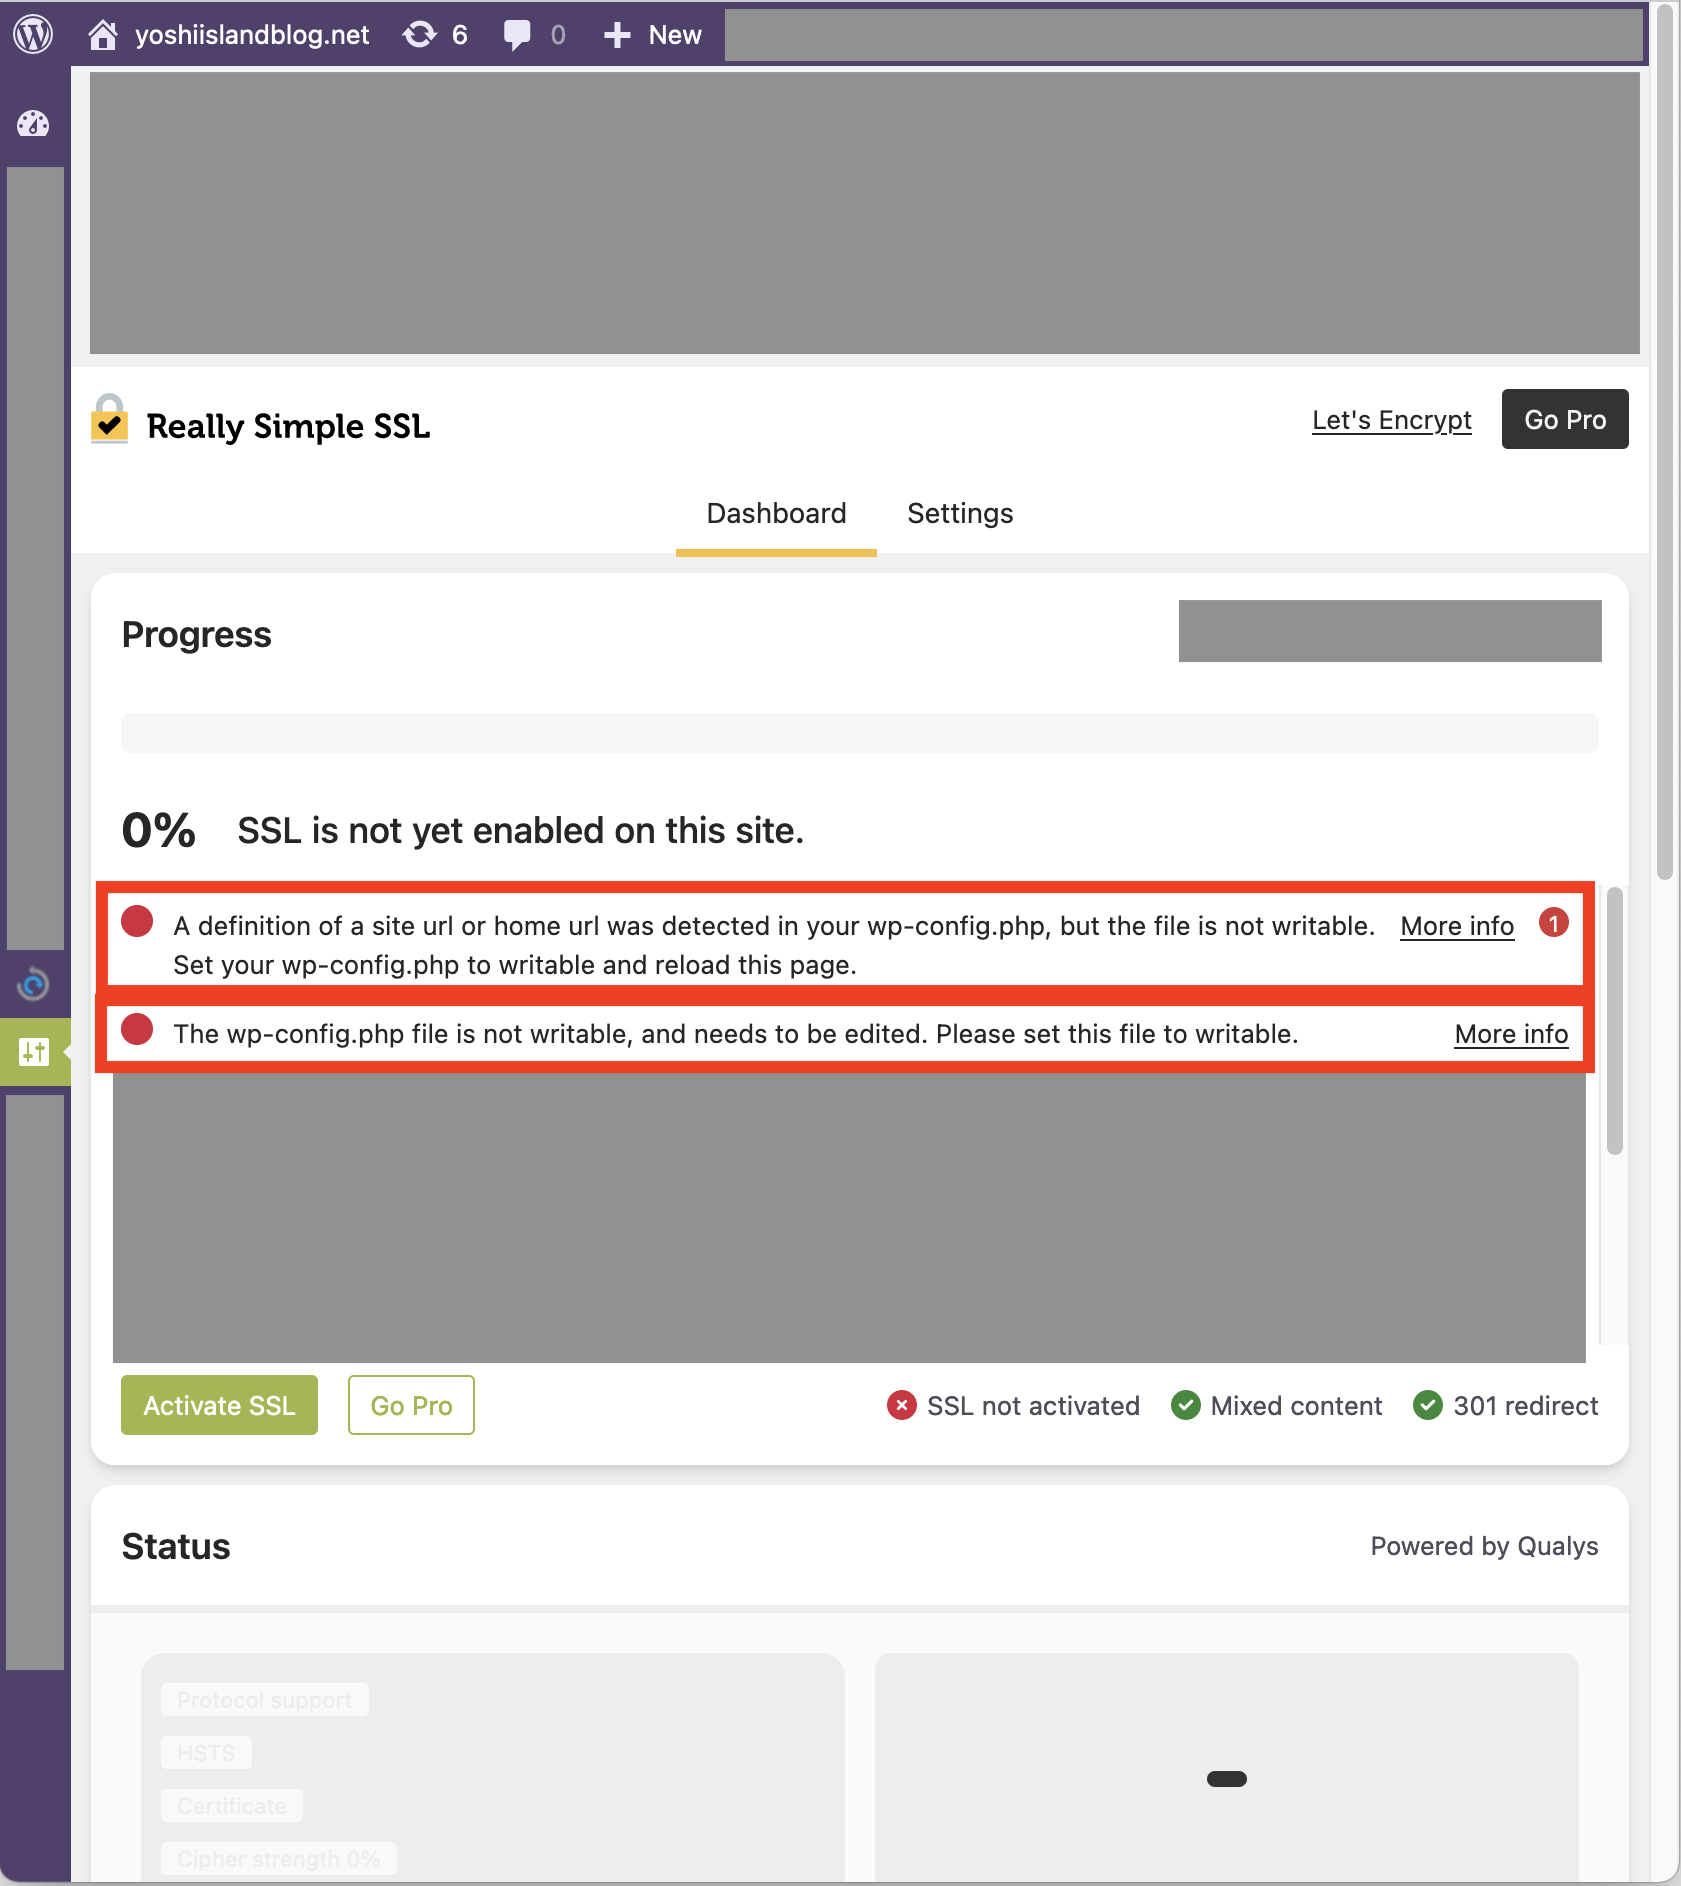The height and width of the screenshot is (1886, 1681).
Task: Open More info for wp-config not writable notice
Action: coord(1511,1034)
